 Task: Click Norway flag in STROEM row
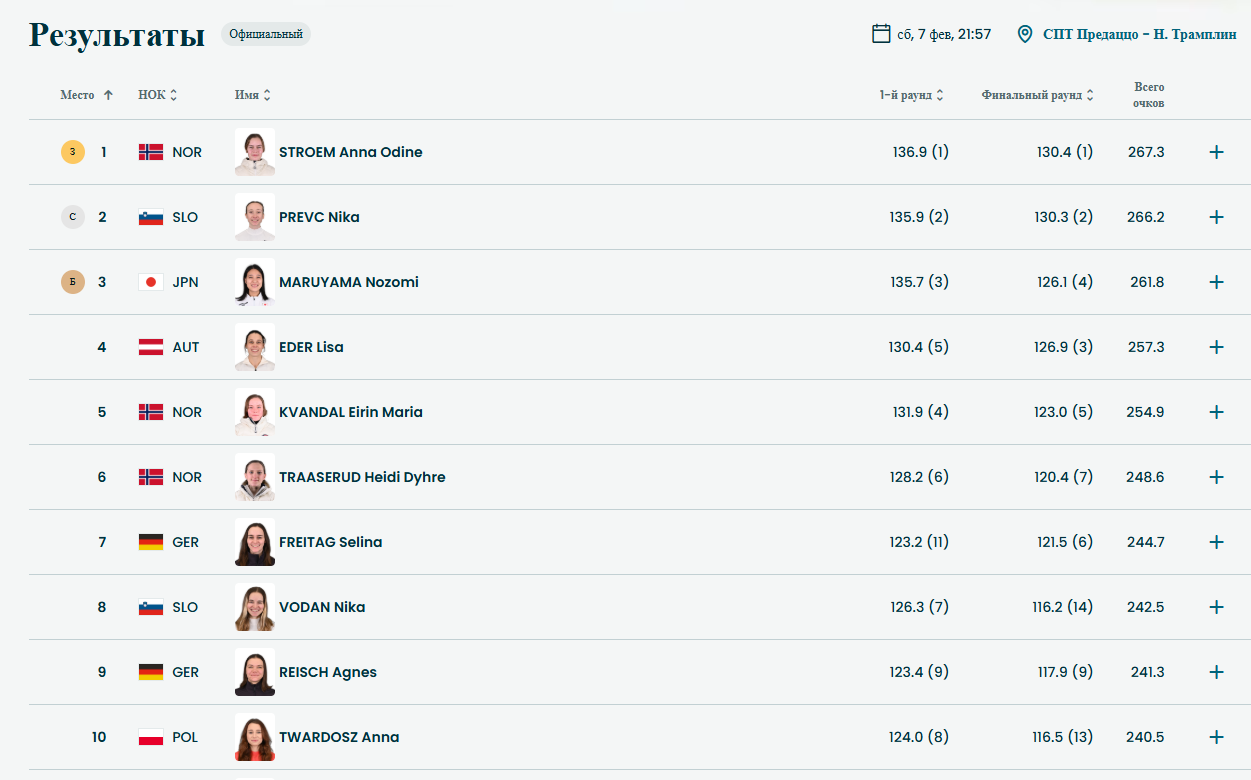(x=151, y=152)
